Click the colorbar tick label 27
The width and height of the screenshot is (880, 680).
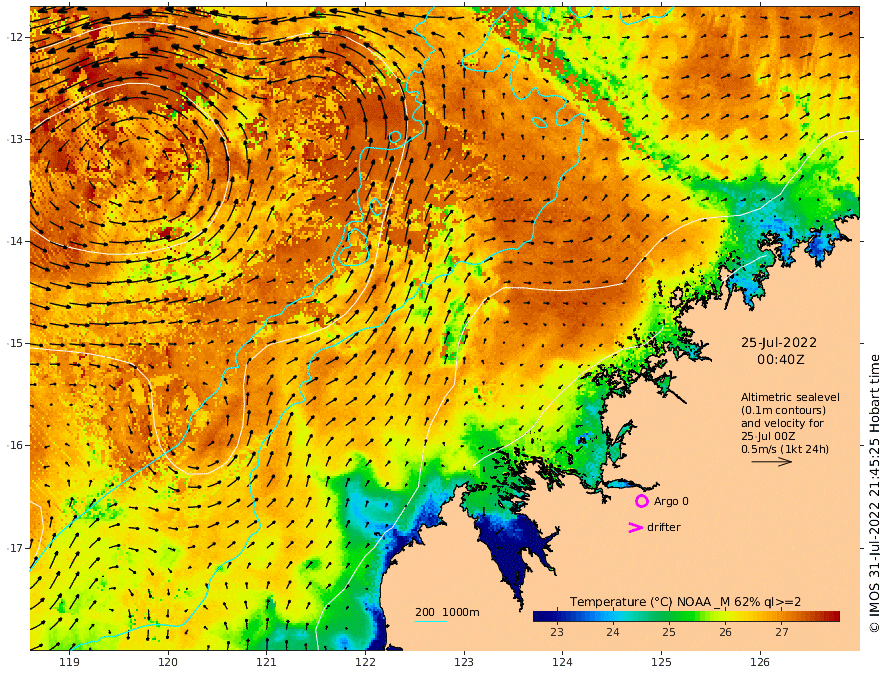[x=782, y=632]
